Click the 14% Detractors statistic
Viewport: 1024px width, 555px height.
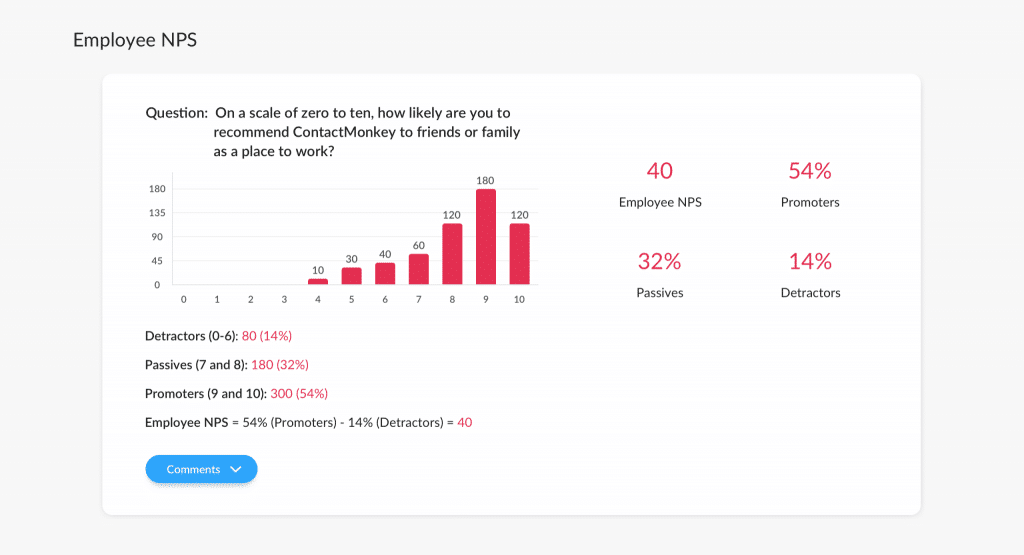click(x=810, y=262)
